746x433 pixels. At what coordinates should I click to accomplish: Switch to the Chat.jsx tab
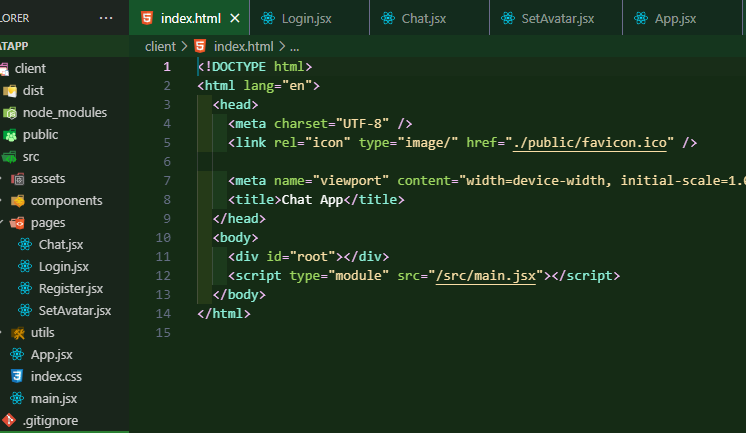[429, 18]
